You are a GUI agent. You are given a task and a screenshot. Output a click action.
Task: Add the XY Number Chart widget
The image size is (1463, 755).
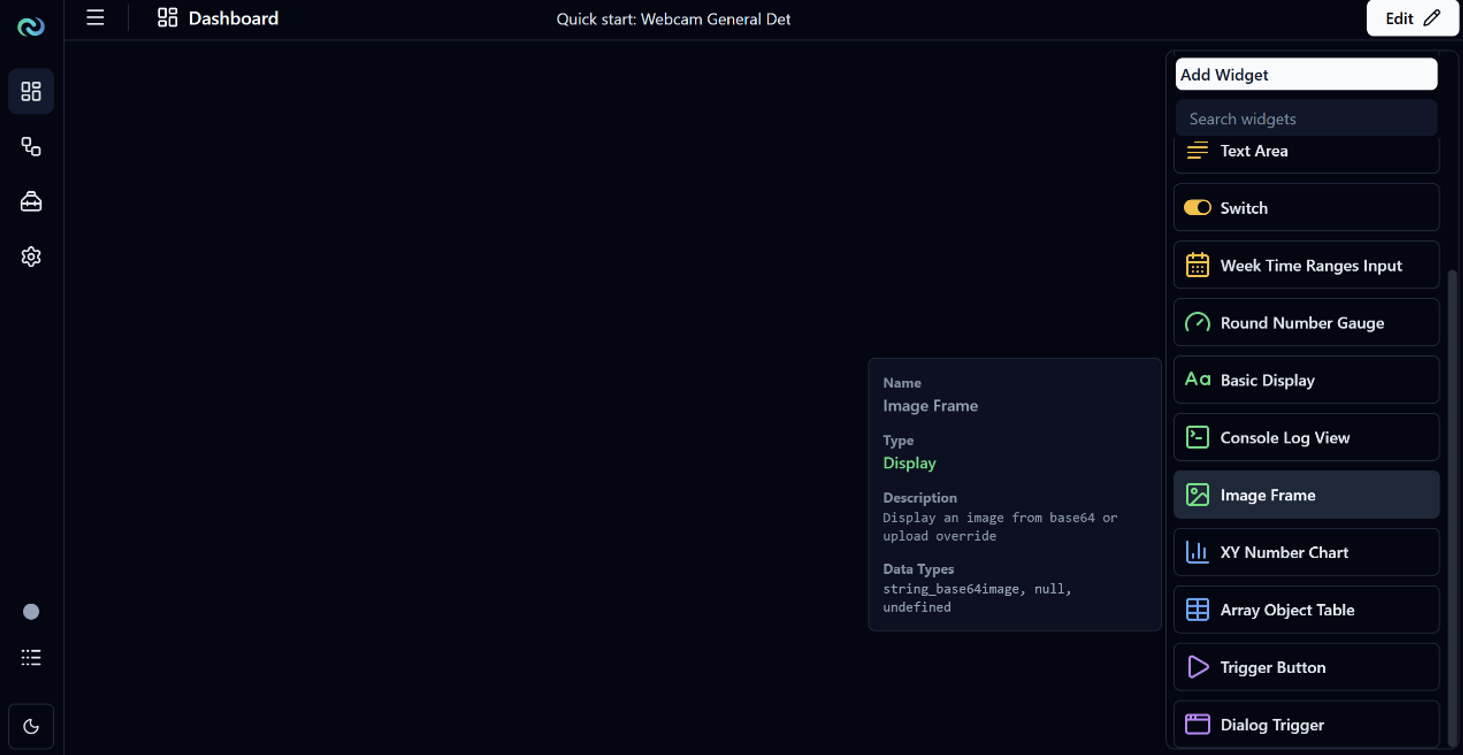click(x=1306, y=552)
